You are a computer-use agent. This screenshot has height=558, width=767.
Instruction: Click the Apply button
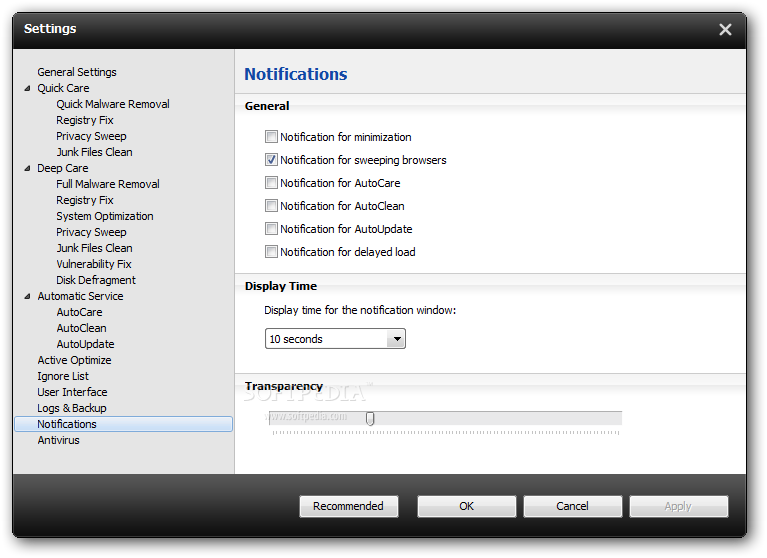click(x=678, y=506)
